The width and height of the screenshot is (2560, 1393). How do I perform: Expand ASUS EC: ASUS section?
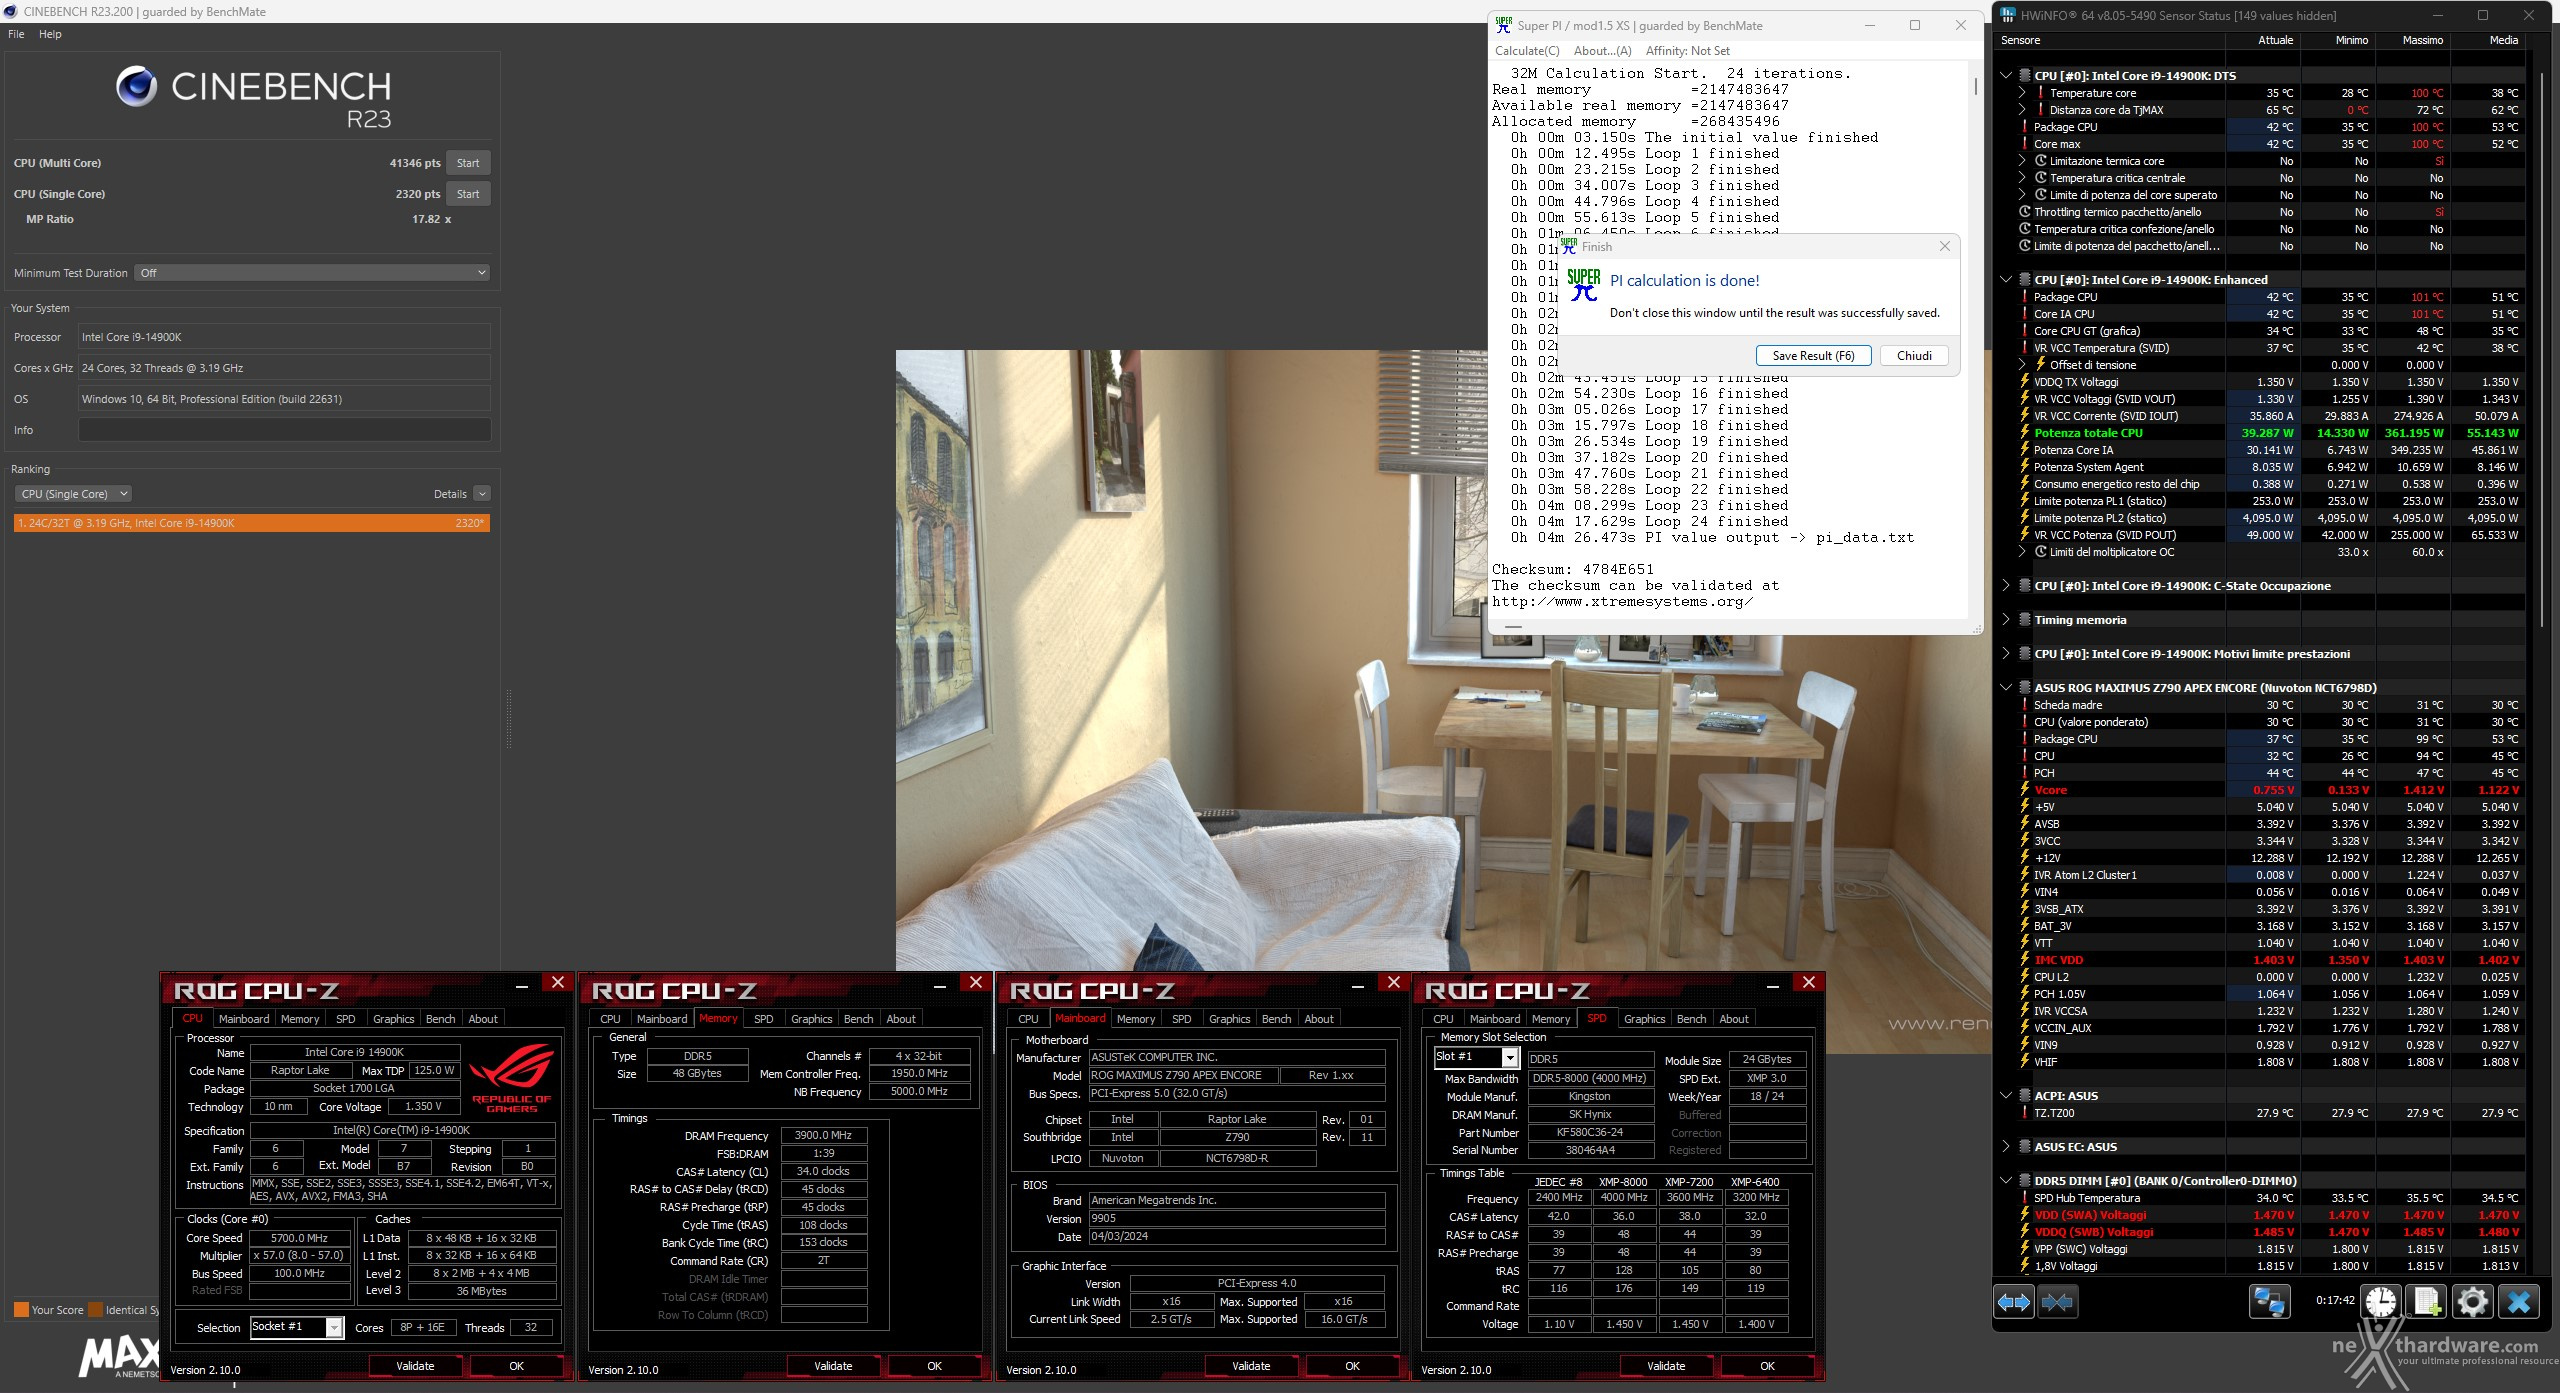tap(2006, 1147)
